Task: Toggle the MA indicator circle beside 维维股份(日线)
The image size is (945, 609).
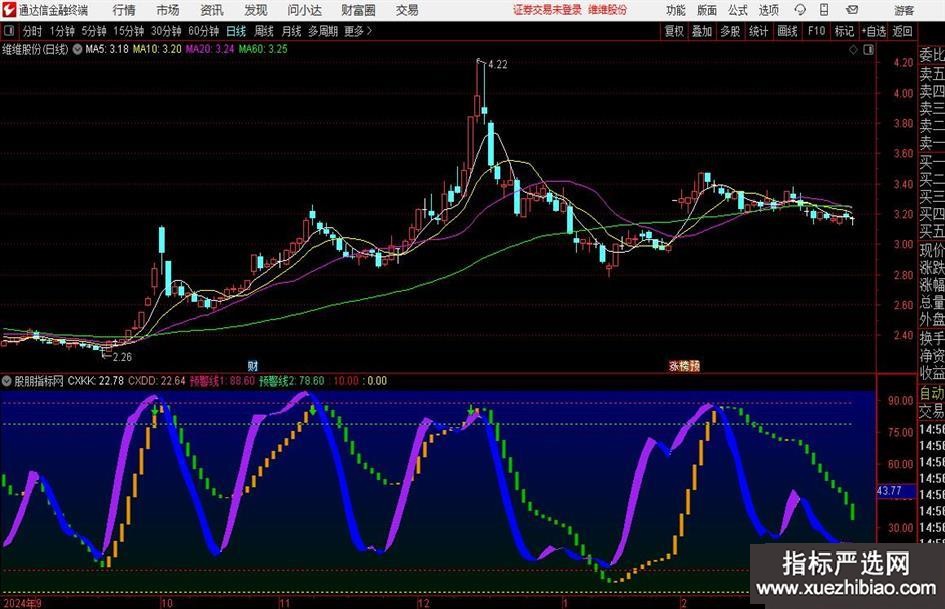Action: [x=77, y=49]
